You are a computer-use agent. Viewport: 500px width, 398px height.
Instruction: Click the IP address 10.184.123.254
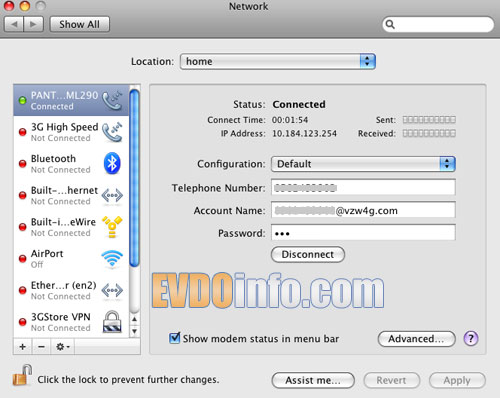pyautogui.click(x=304, y=134)
